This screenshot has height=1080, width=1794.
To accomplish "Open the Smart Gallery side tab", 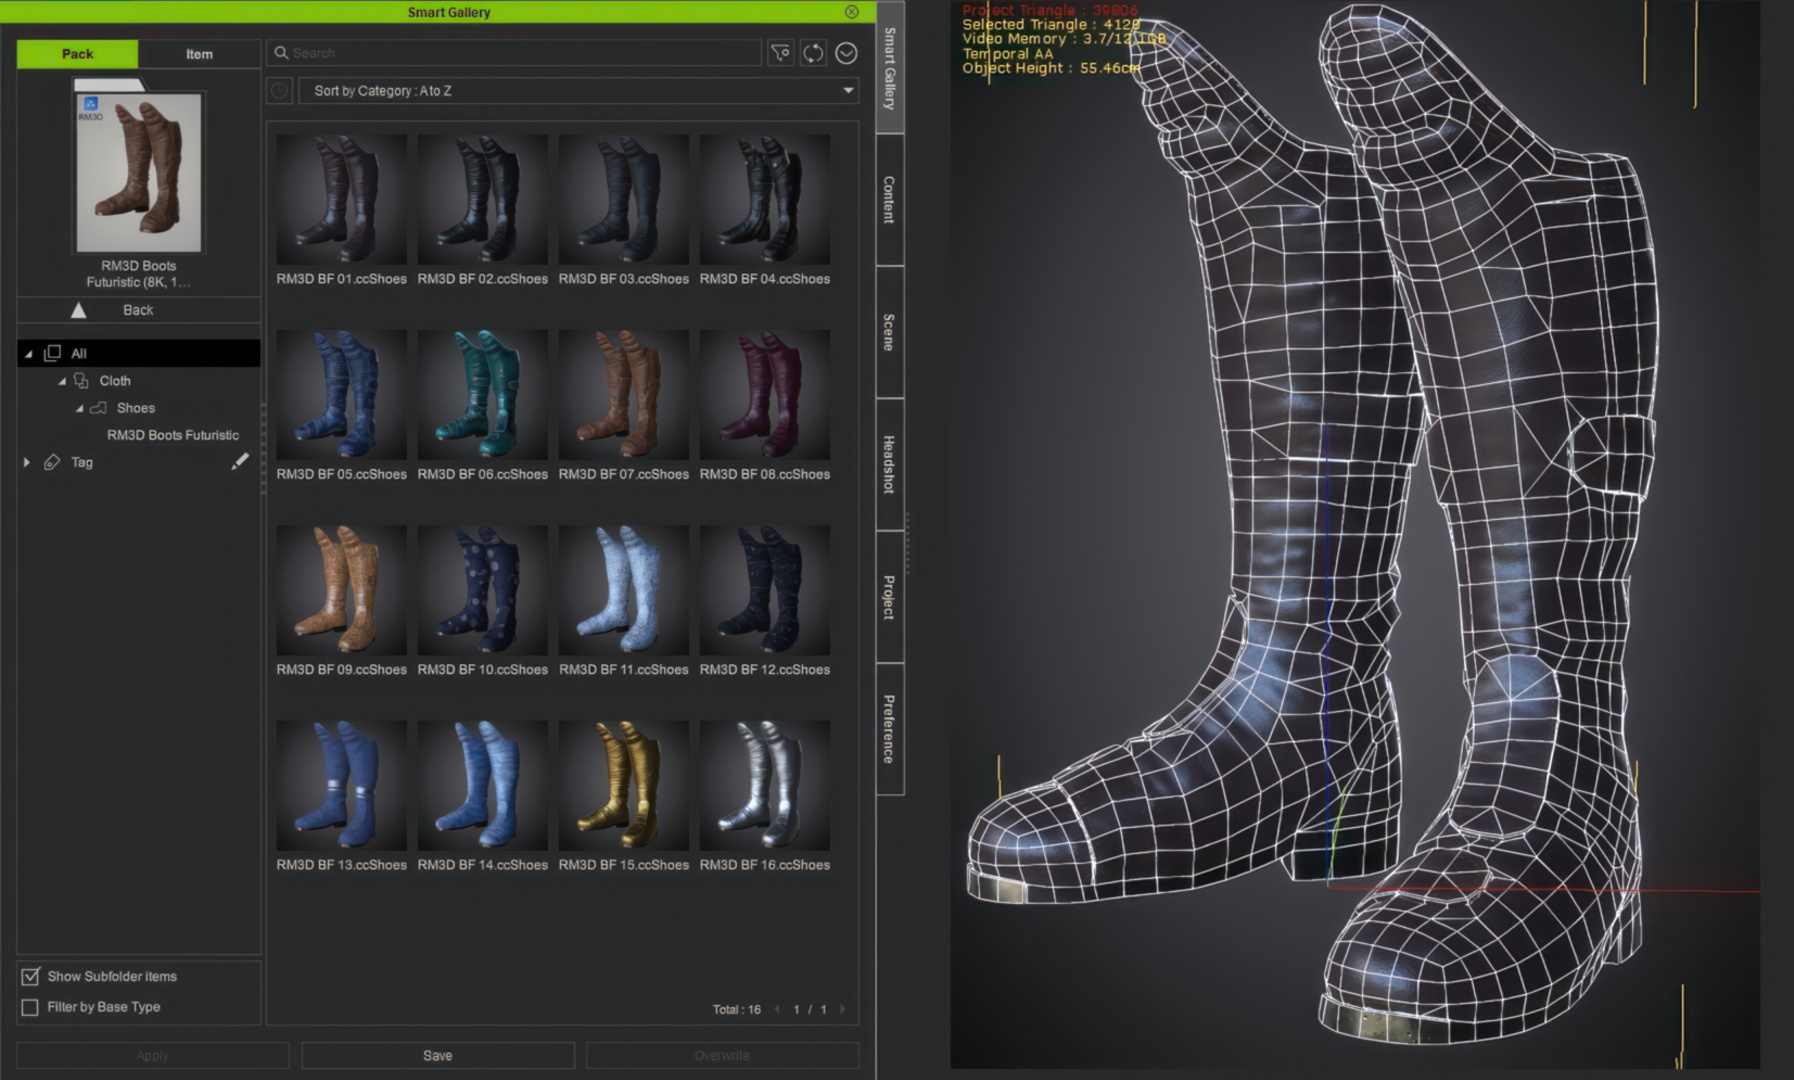I will pos(890,67).
